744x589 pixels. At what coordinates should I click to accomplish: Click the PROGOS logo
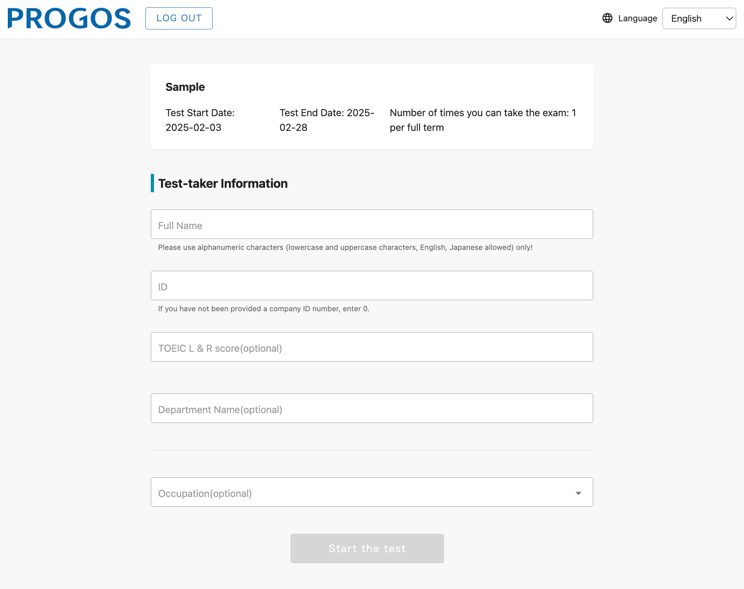click(69, 19)
